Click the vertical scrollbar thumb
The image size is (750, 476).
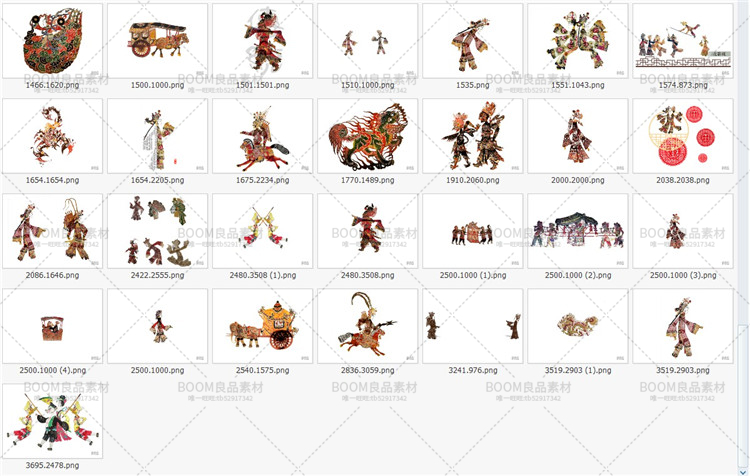click(x=742, y=397)
